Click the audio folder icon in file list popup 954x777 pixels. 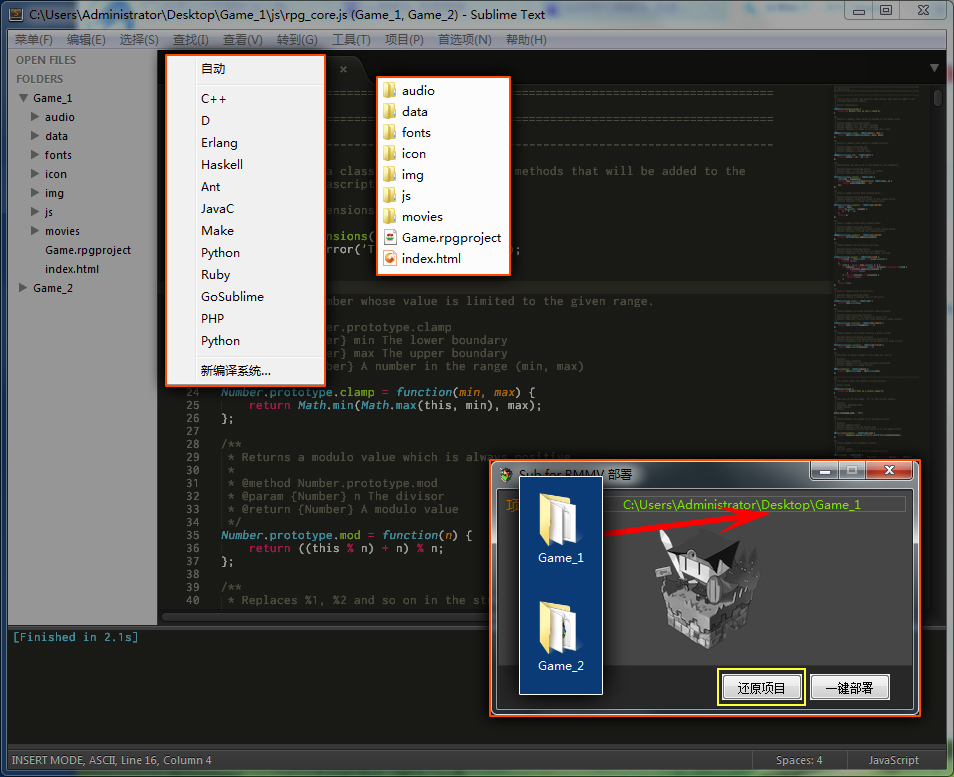tap(389, 91)
